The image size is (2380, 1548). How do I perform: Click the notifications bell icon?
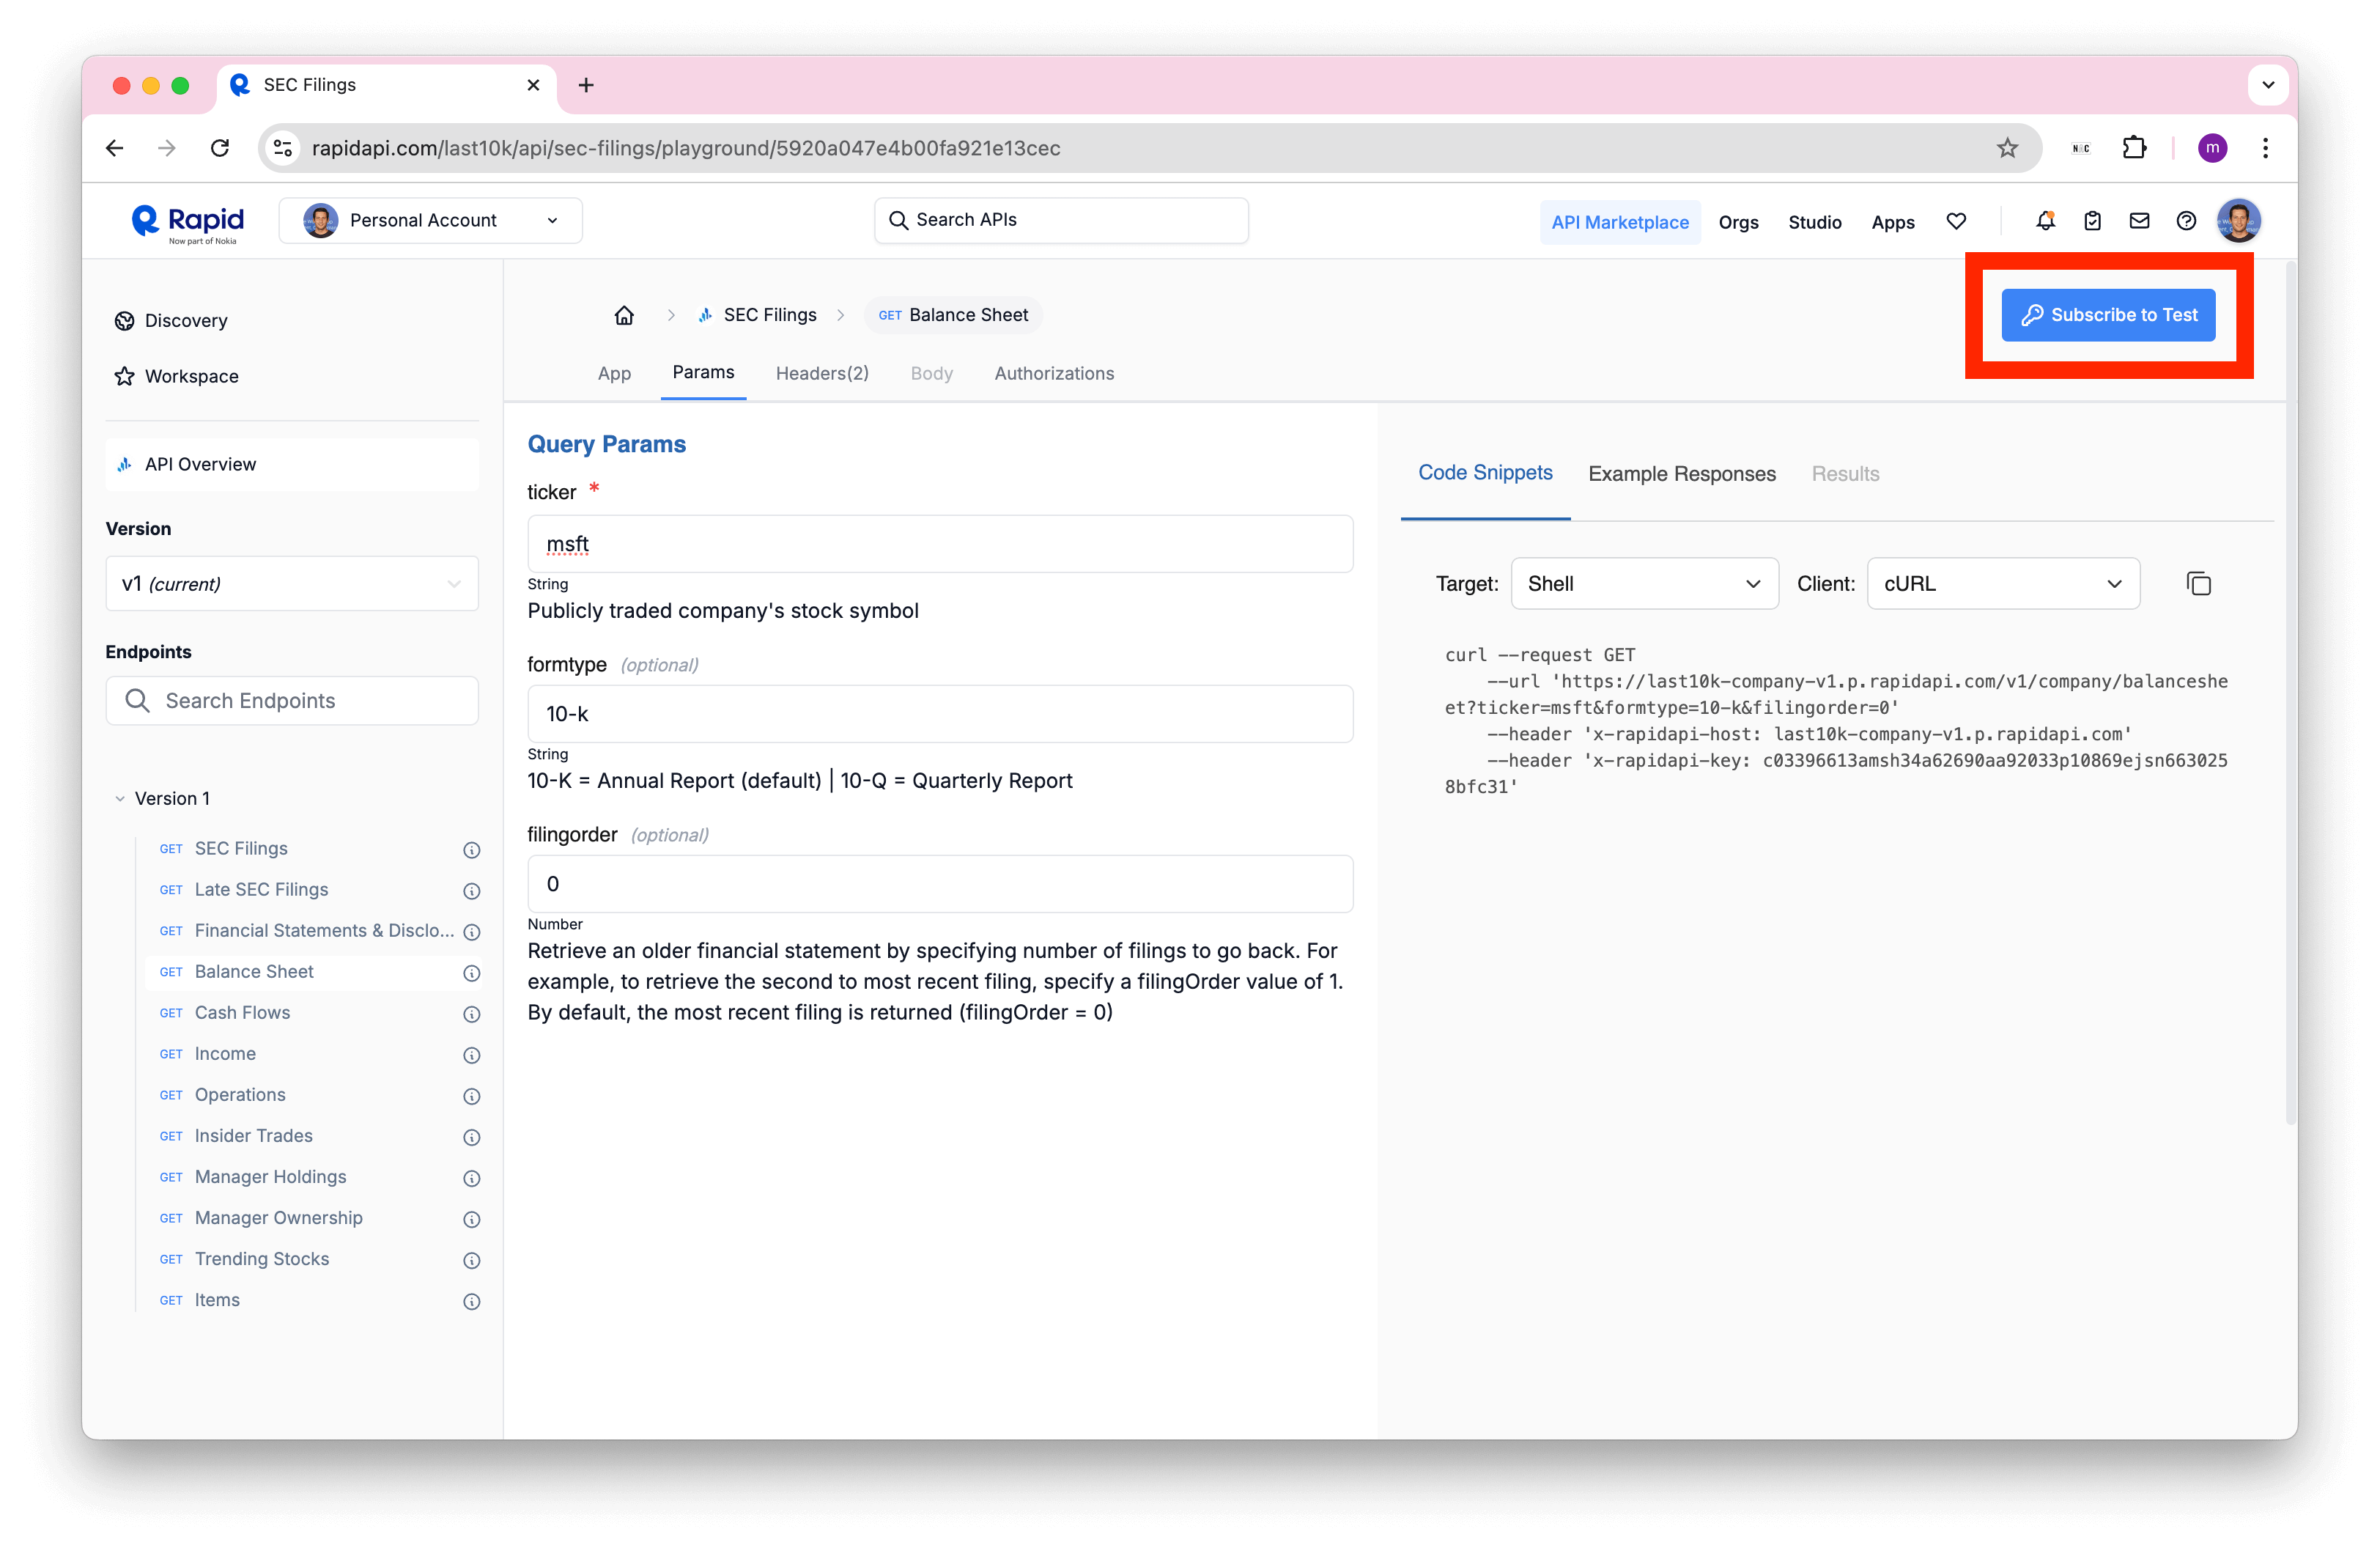coord(2047,222)
